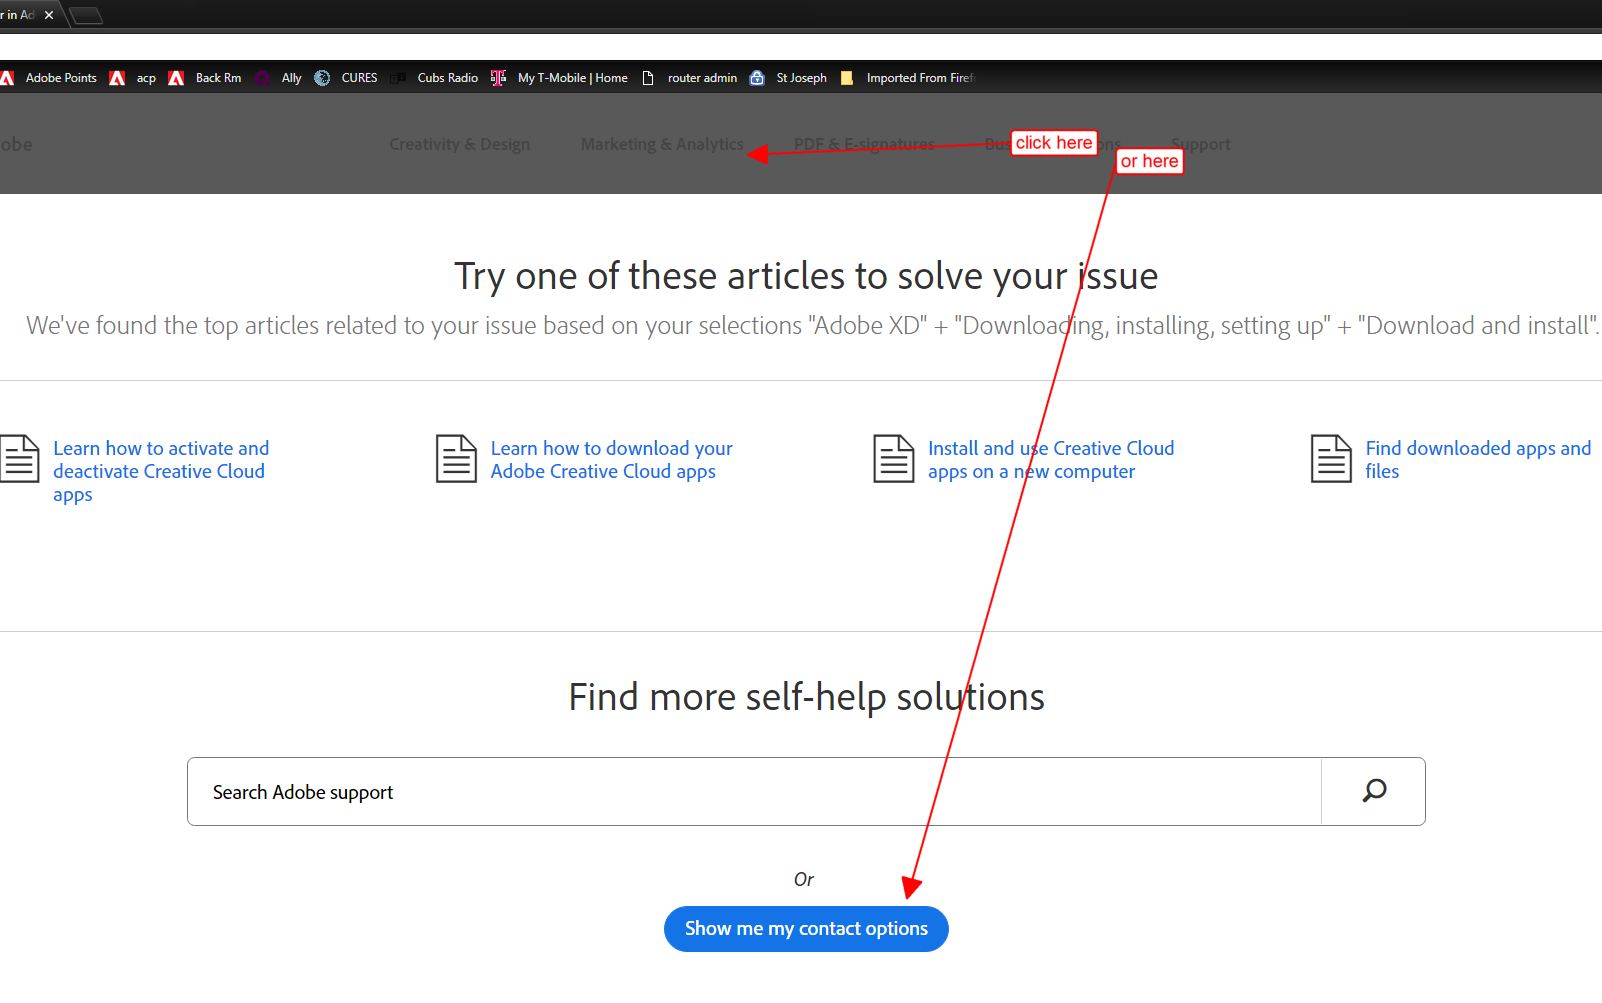Open the Creativity & Design menu
Image resolution: width=1602 pixels, height=1003 pixels.
pyautogui.click(x=460, y=144)
